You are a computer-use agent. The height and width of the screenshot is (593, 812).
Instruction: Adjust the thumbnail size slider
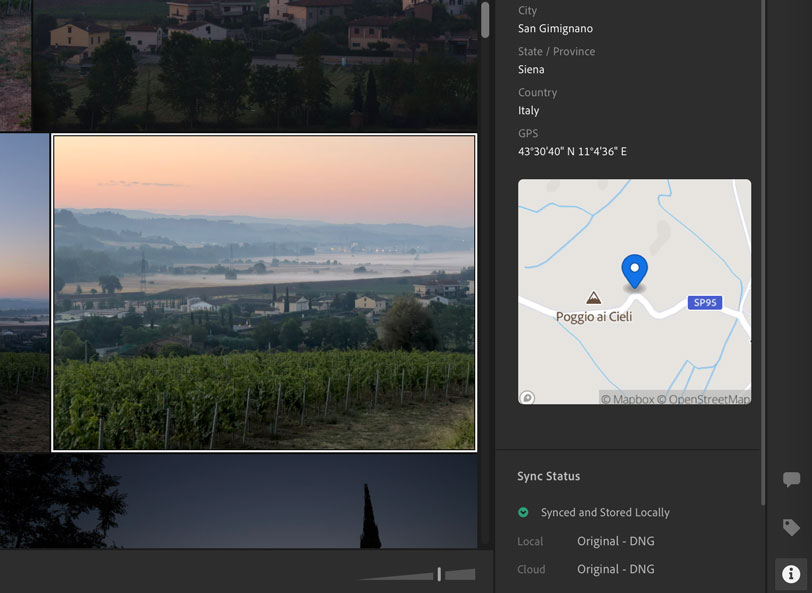pos(438,572)
